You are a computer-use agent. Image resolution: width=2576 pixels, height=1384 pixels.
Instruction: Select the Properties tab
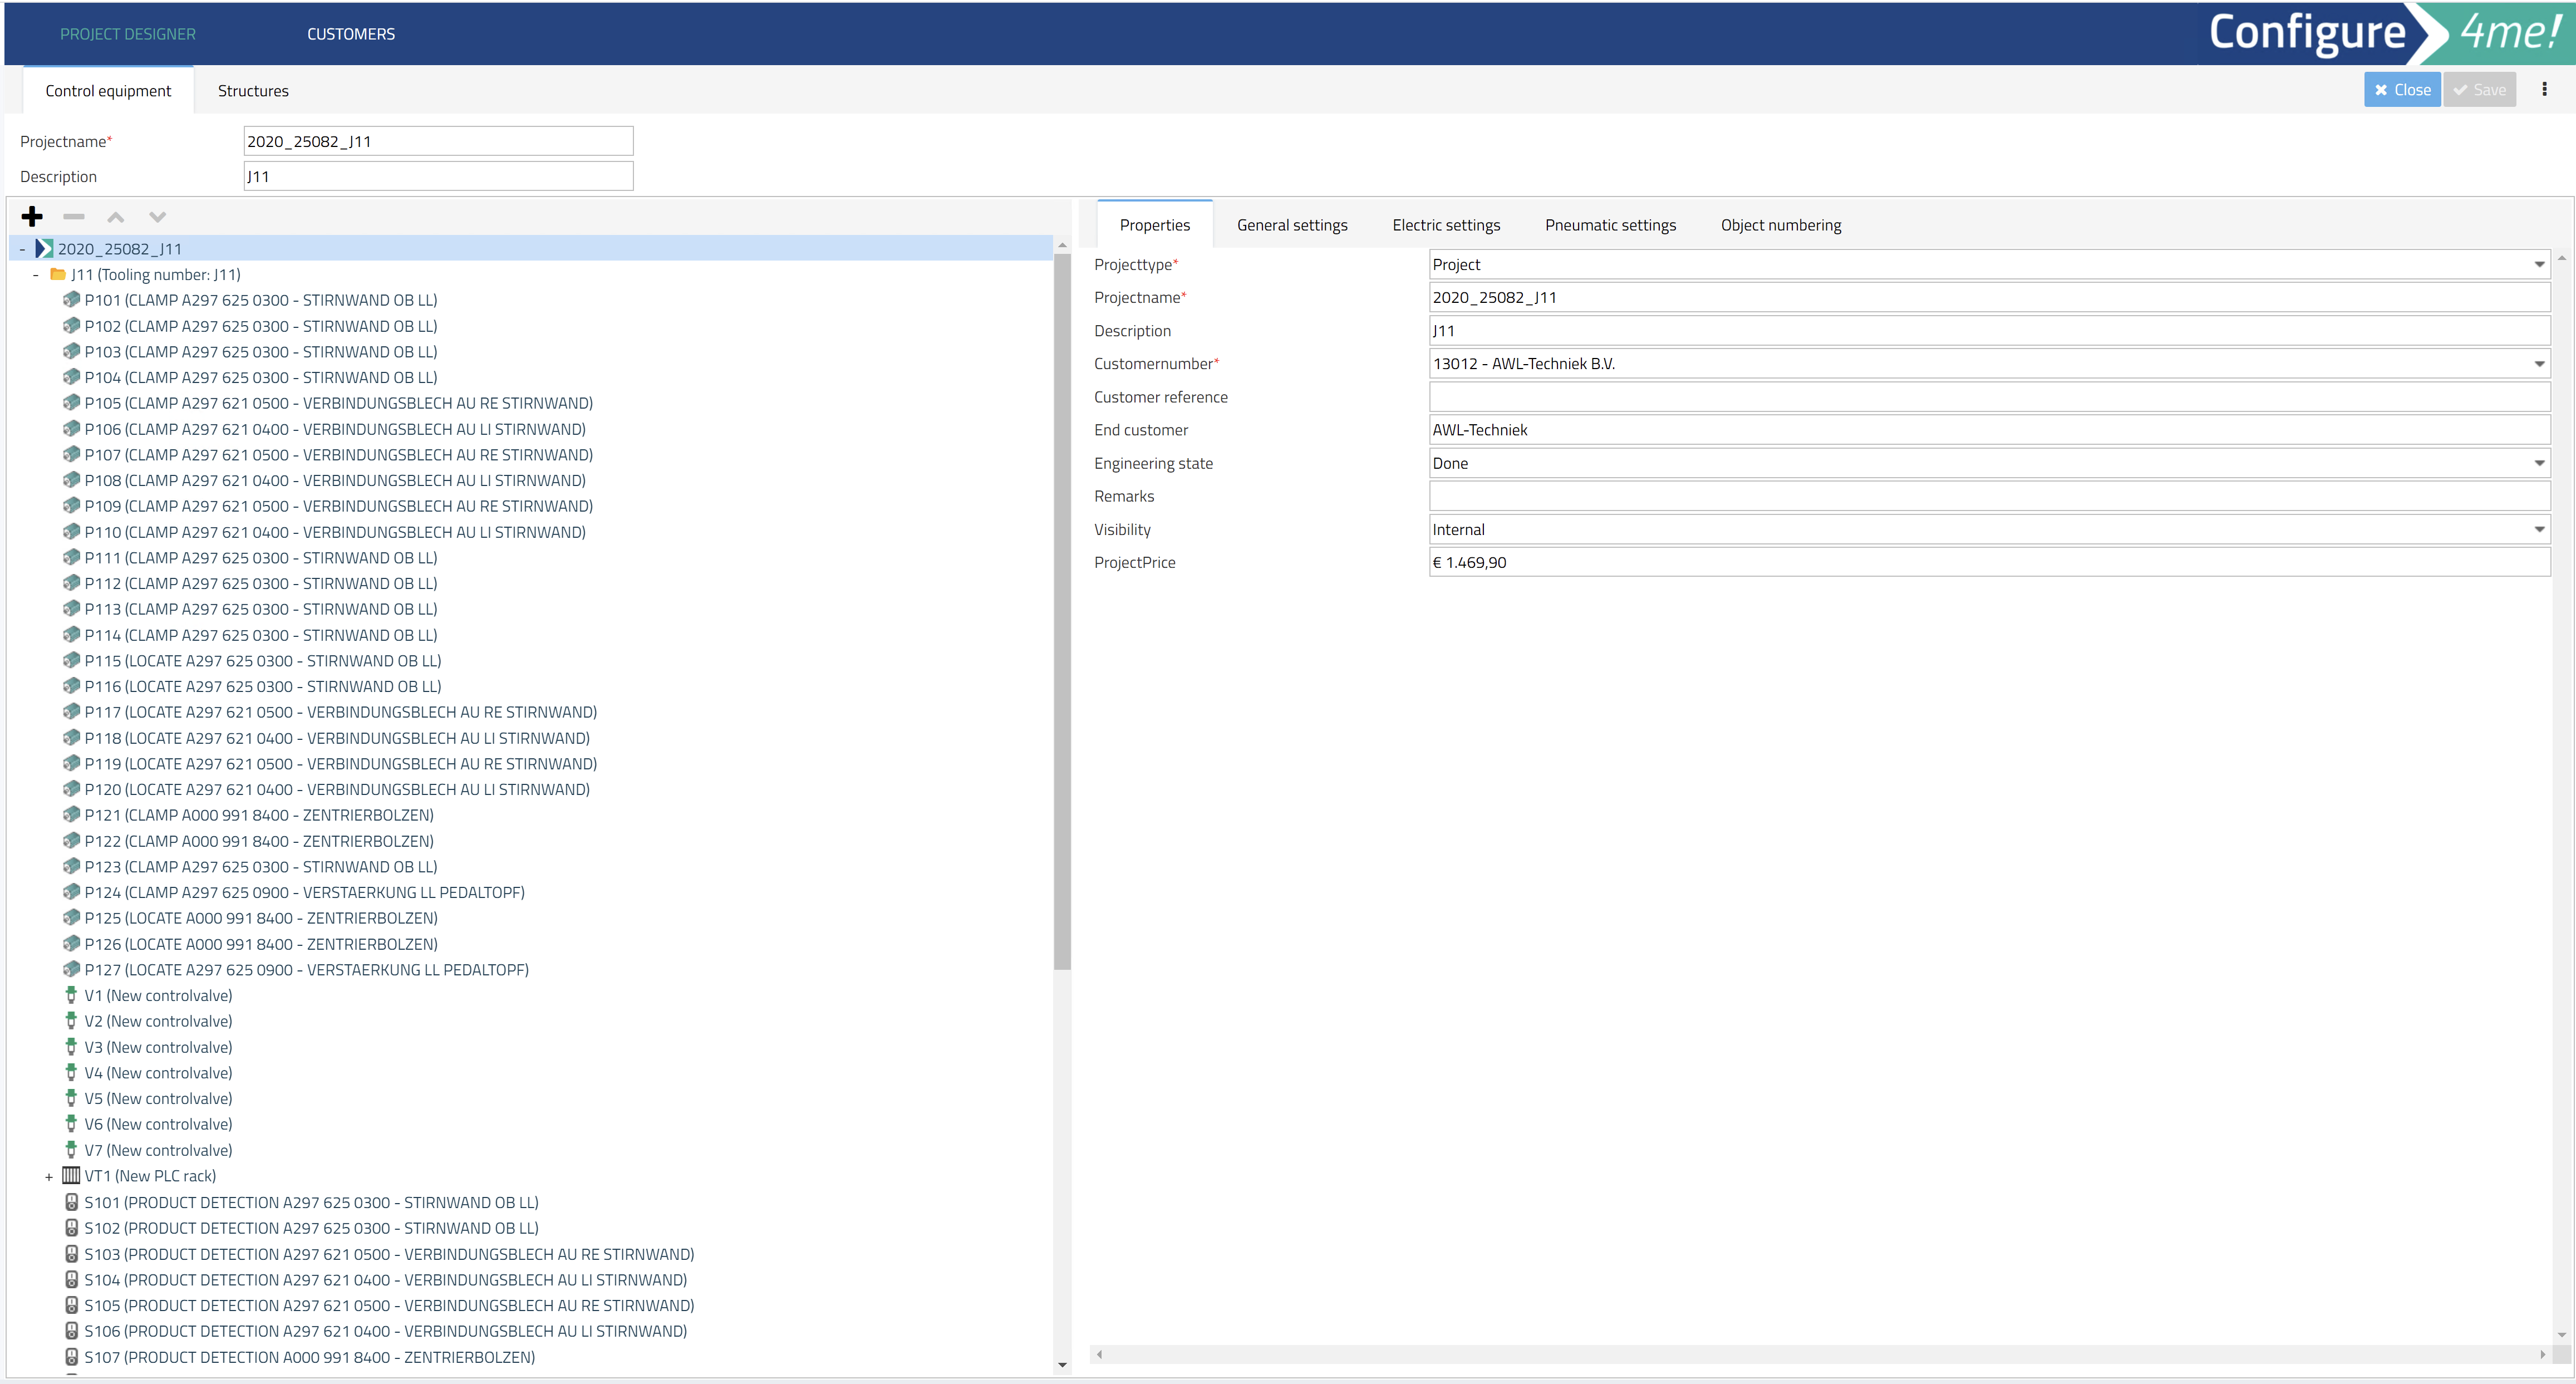point(1154,225)
